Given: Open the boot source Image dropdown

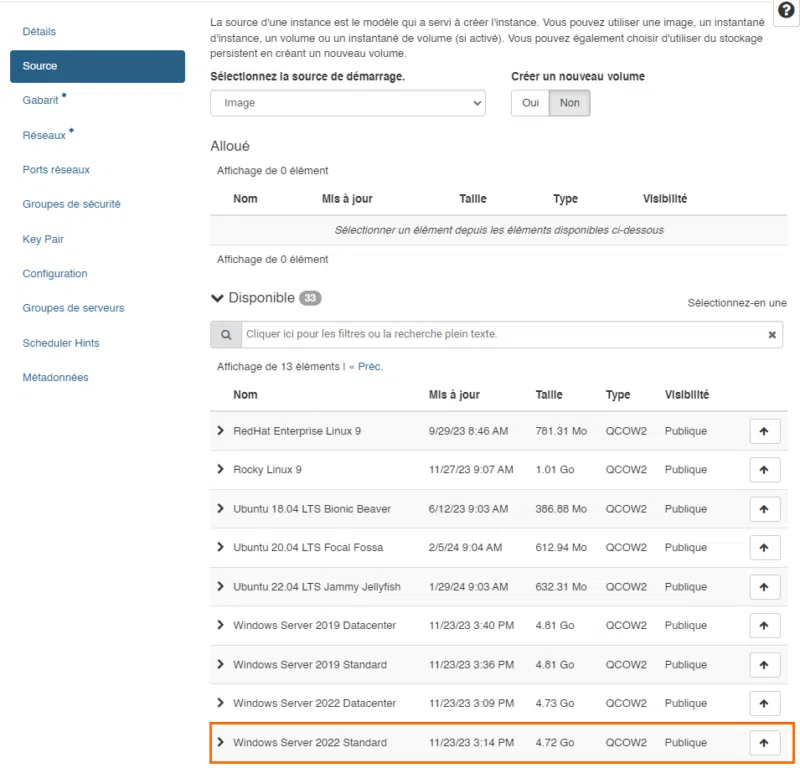Looking at the screenshot, I should (x=347, y=103).
